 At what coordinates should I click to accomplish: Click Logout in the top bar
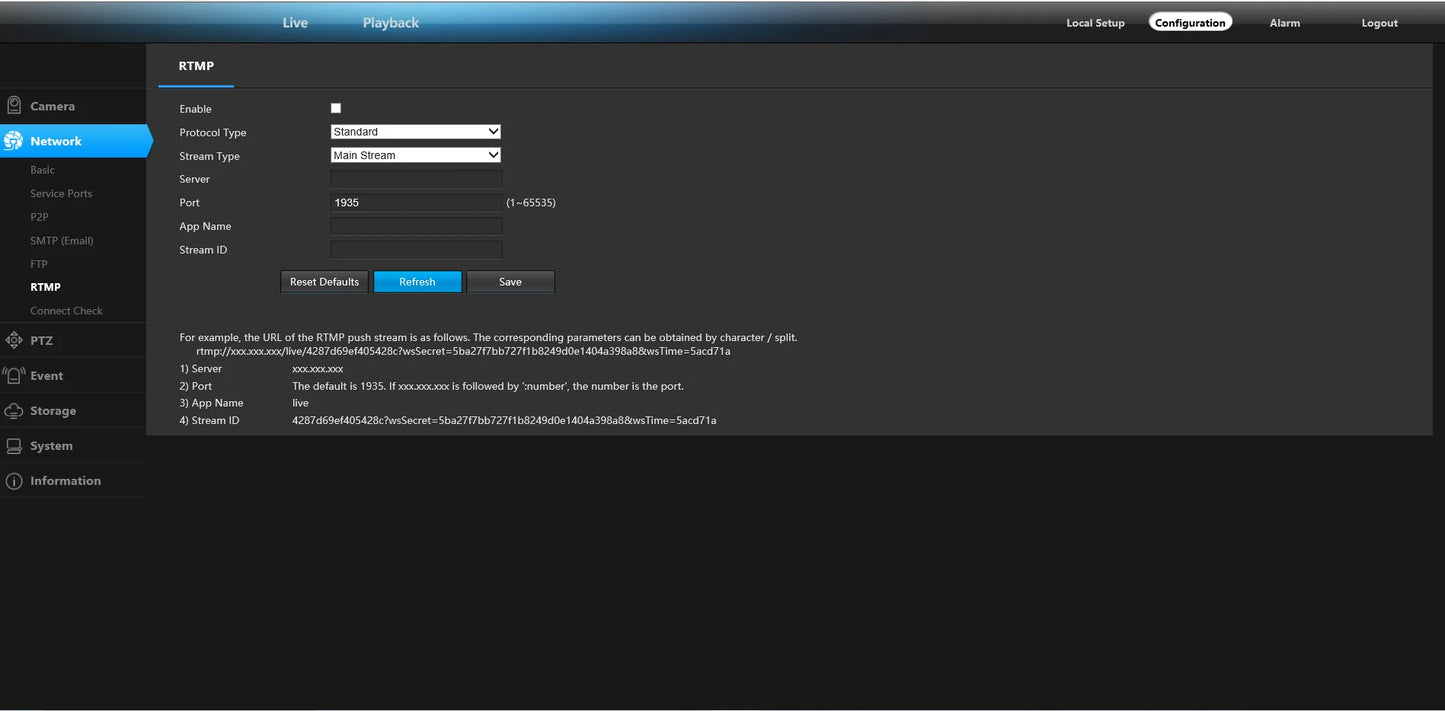pyautogui.click(x=1379, y=23)
